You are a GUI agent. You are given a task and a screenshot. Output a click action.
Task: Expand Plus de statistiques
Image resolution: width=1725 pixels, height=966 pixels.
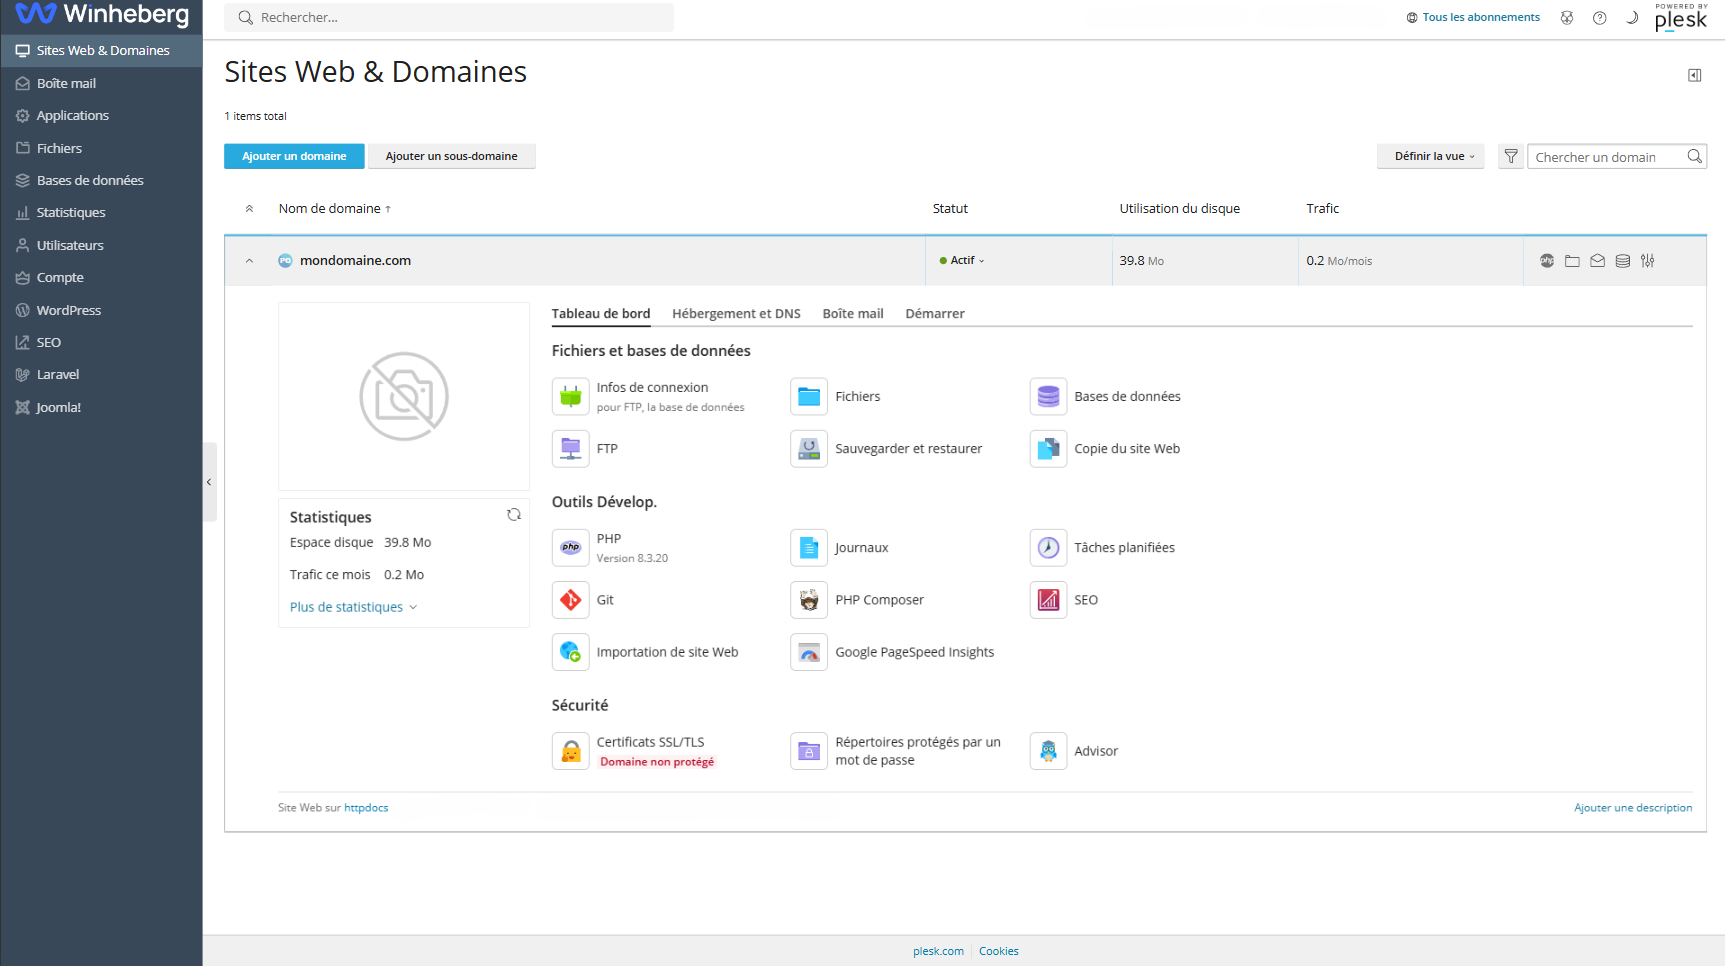click(x=353, y=607)
